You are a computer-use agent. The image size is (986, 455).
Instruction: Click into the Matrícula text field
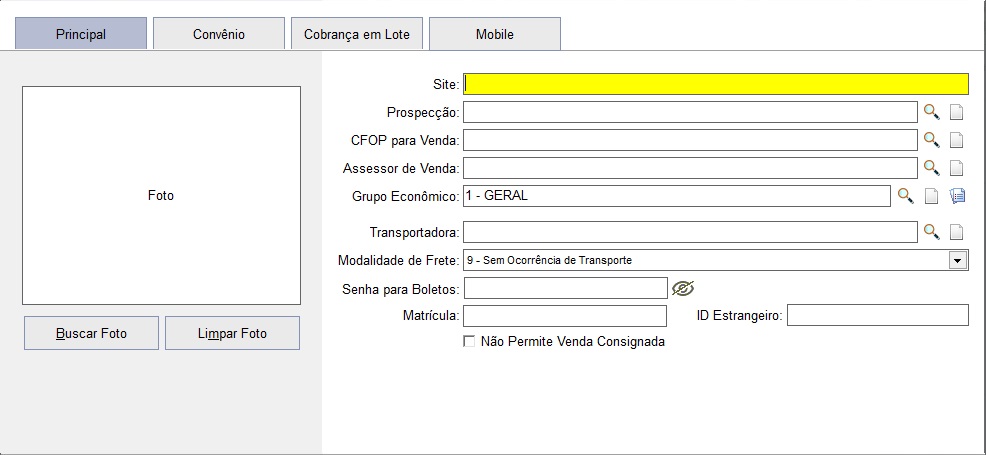click(x=565, y=315)
